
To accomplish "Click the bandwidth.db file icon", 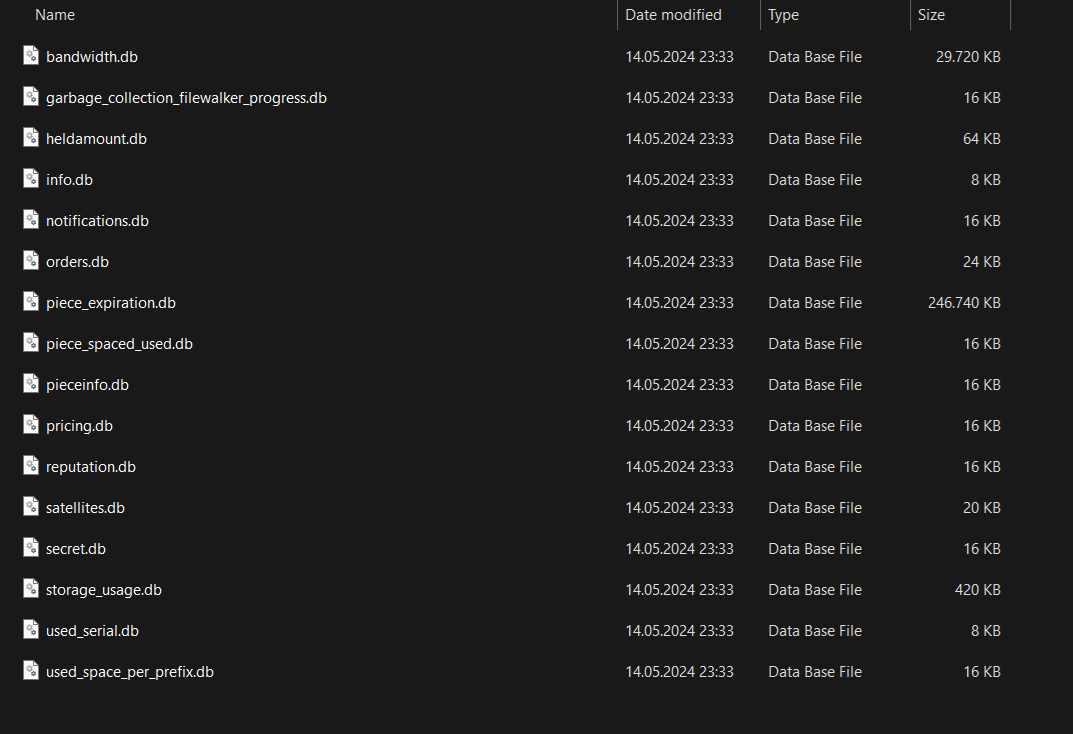I will coord(31,56).
